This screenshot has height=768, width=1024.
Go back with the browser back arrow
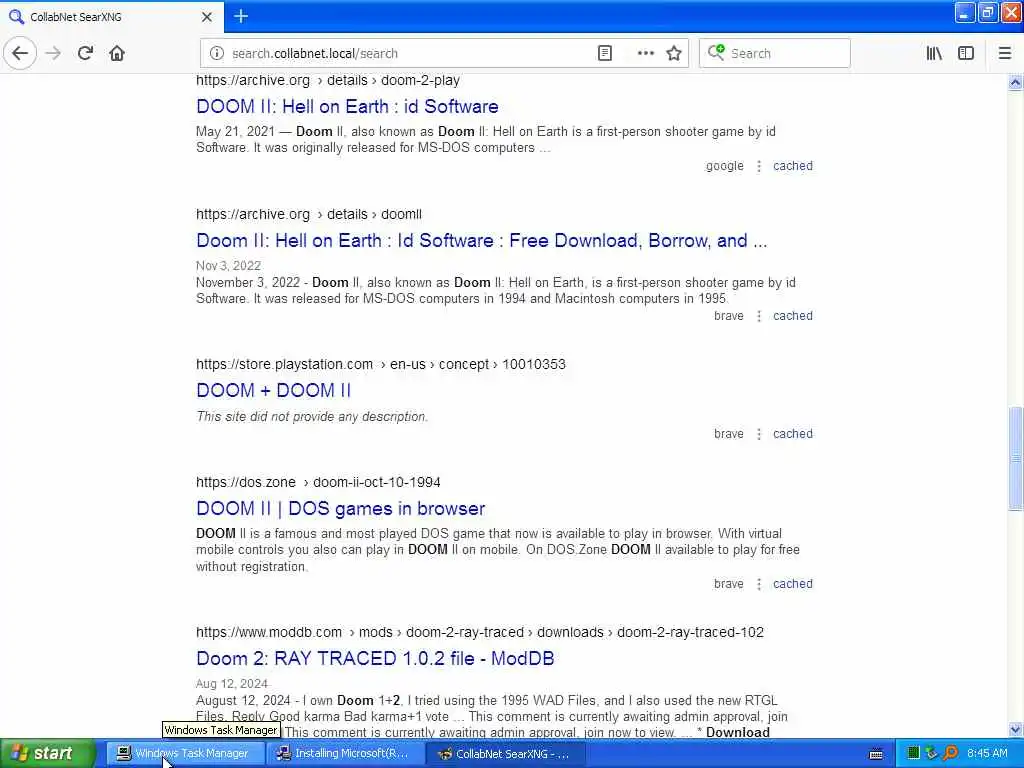point(20,53)
